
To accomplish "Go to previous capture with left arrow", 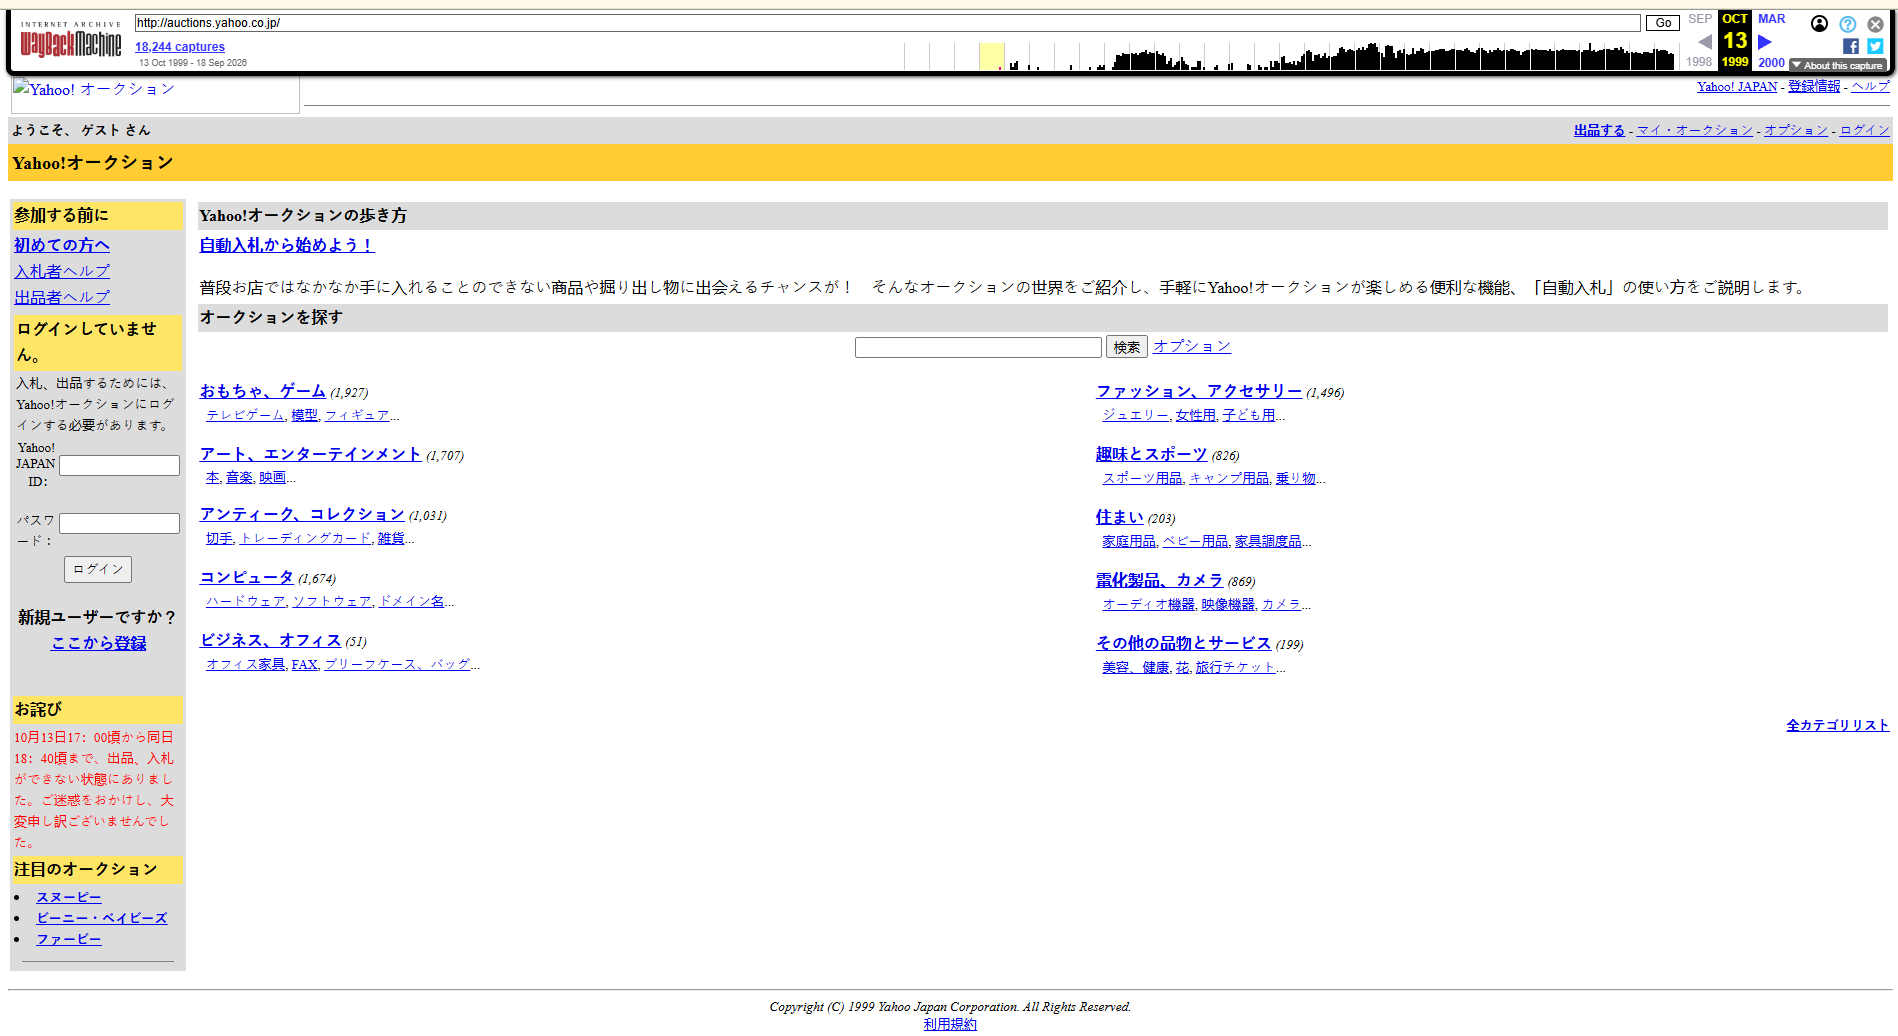I will tap(1704, 41).
